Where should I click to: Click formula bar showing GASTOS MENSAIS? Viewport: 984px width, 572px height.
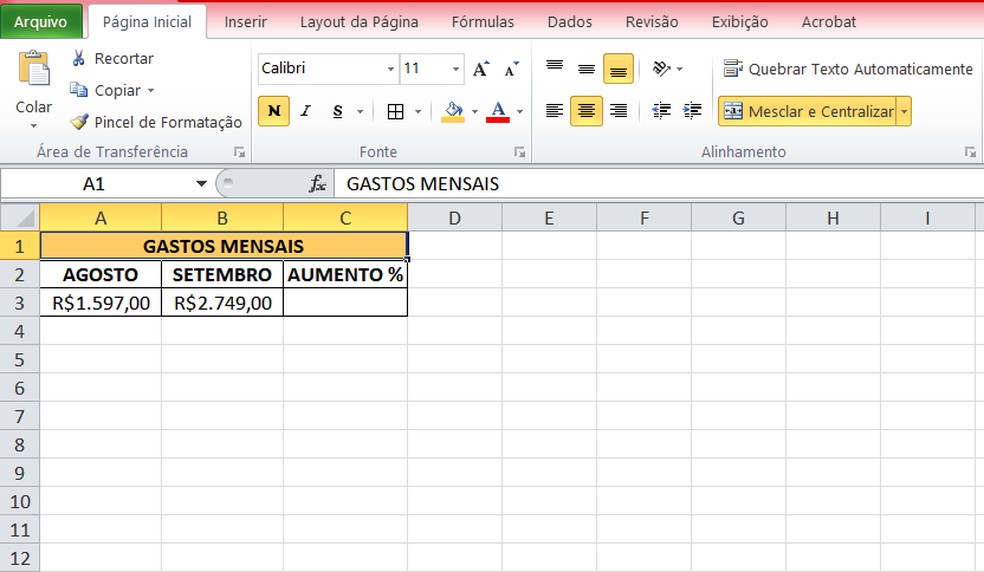658,184
